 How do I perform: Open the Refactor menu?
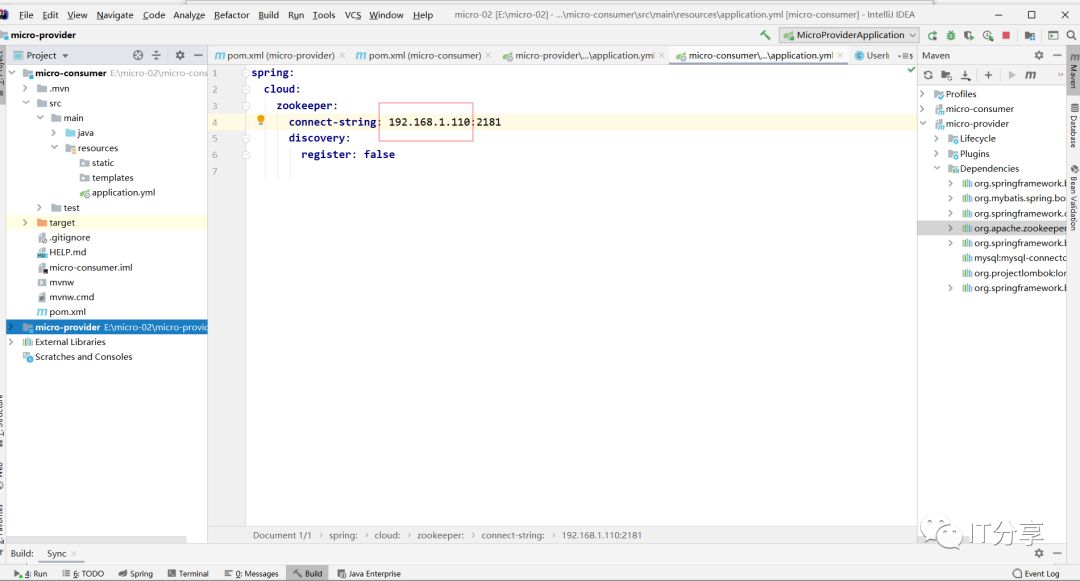point(231,14)
